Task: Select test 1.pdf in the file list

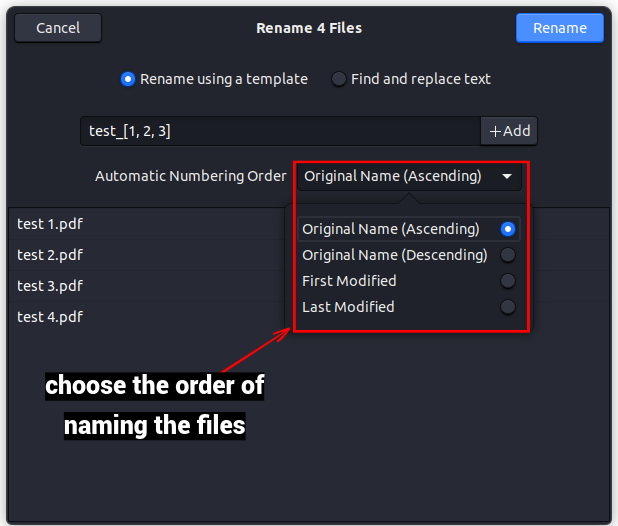Action: coord(50,224)
